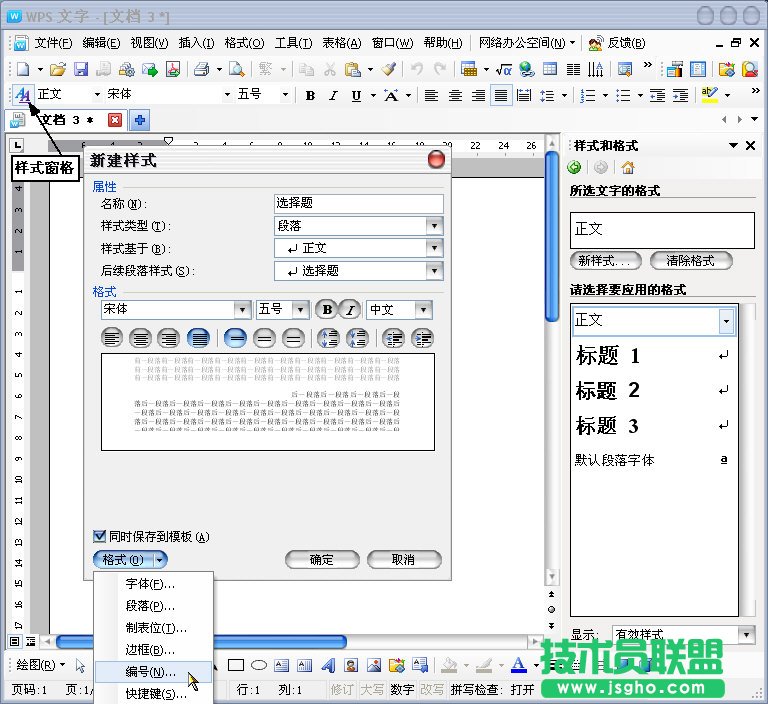Select 1.5 line spacing button in the dialog
Image resolution: width=768 pixels, height=704 pixels.
coord(264,338)
